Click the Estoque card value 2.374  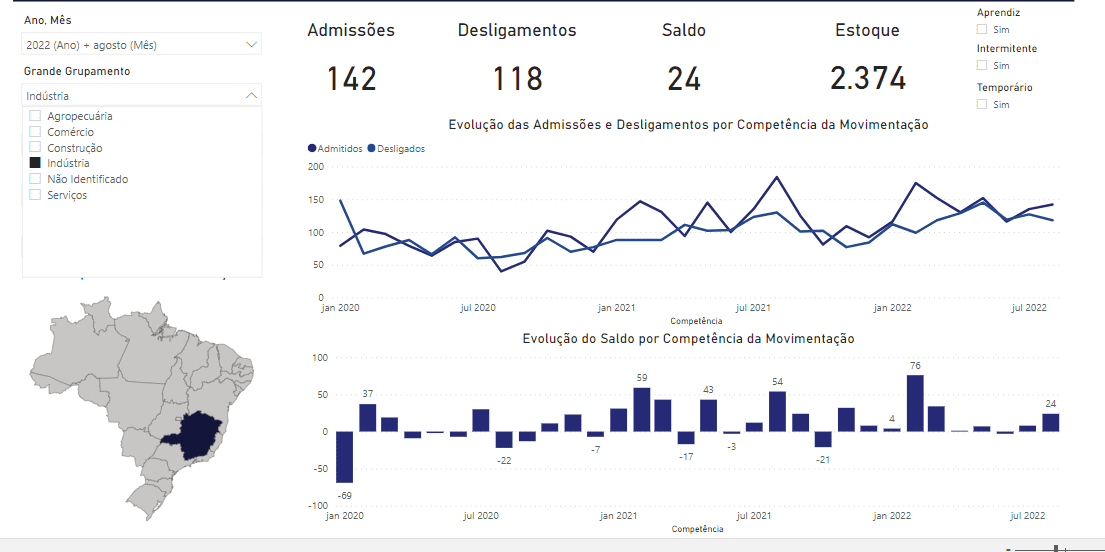pyautogui.click(x=868, y=78)
